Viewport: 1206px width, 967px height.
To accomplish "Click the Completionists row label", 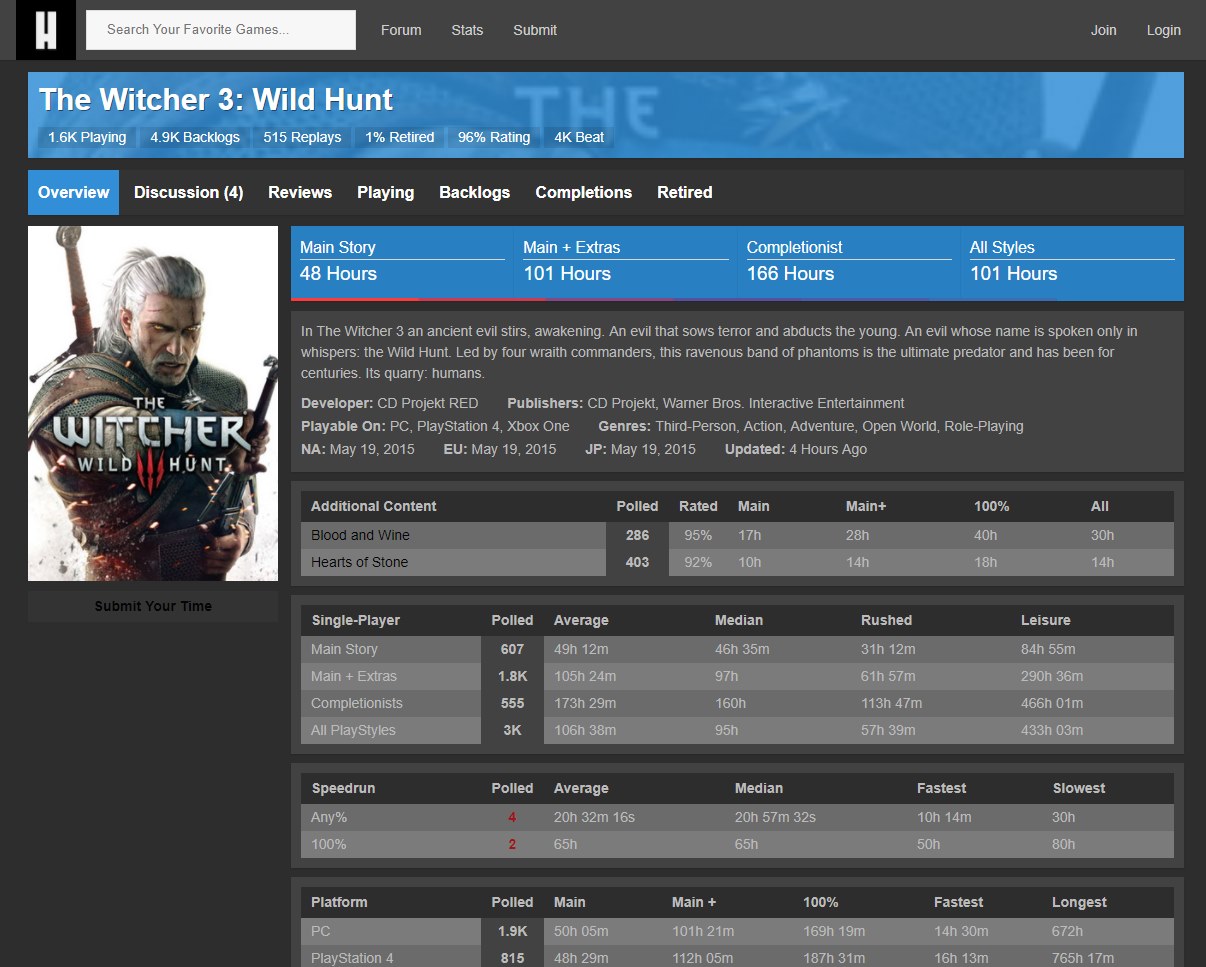I will [x=357, y=703].
